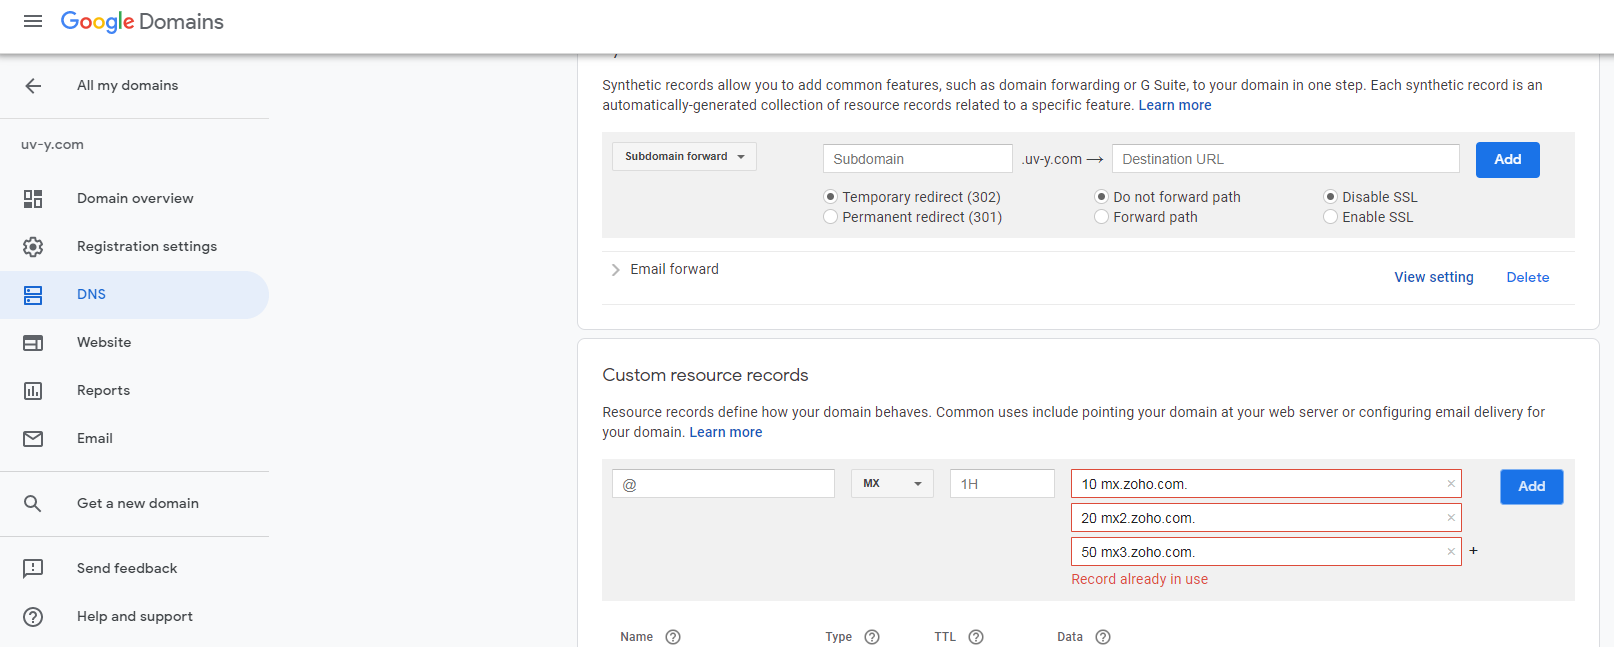The image size is (1614, 648).
Task: Edit the 50 mx3.zoho.com. data field
Action: pos(1266,552)
